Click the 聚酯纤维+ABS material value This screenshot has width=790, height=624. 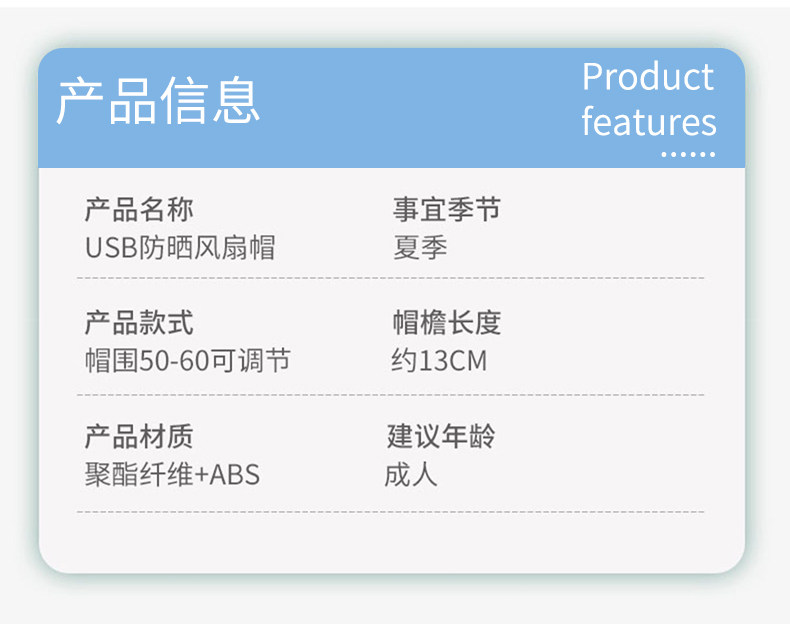[172, 473]
